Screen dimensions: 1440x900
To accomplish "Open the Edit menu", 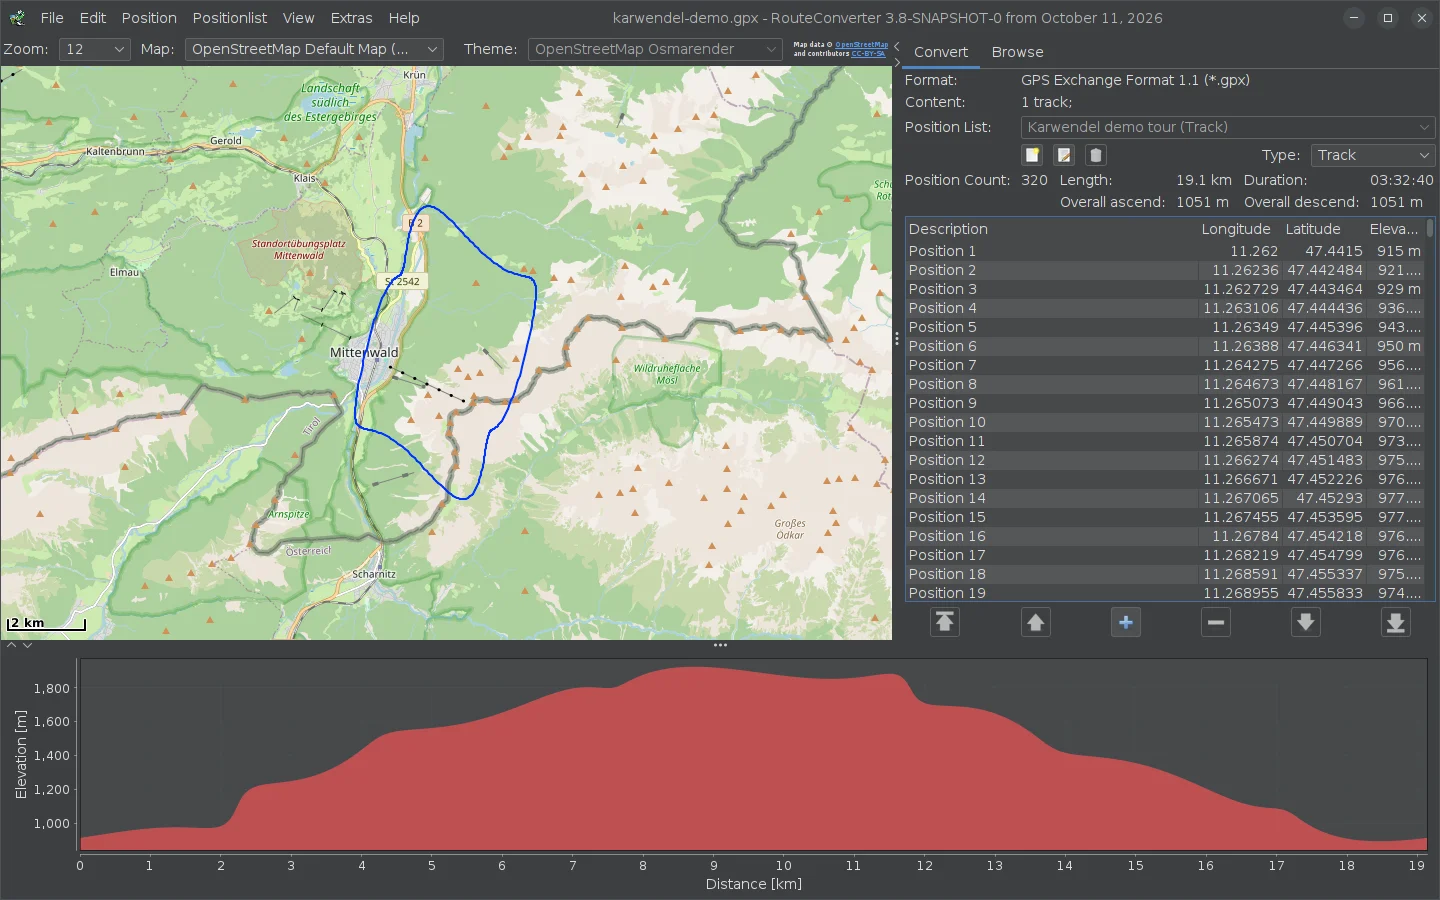I will 93,18.
